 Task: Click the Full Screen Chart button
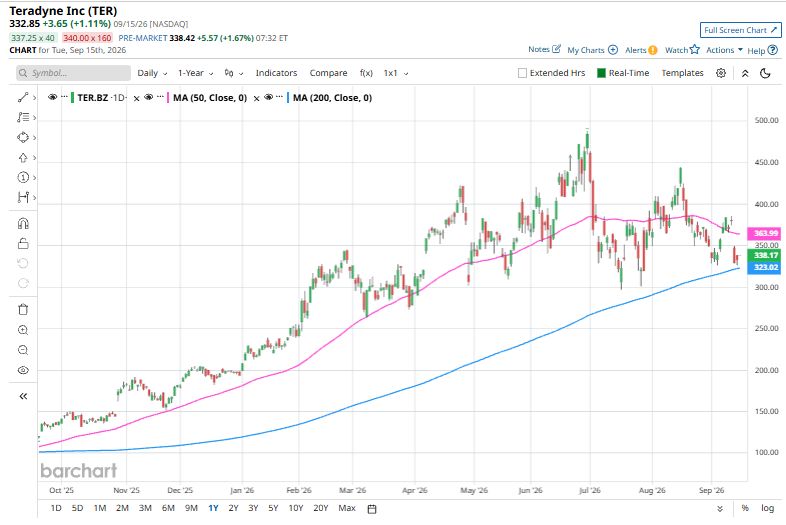pos(740,30)
